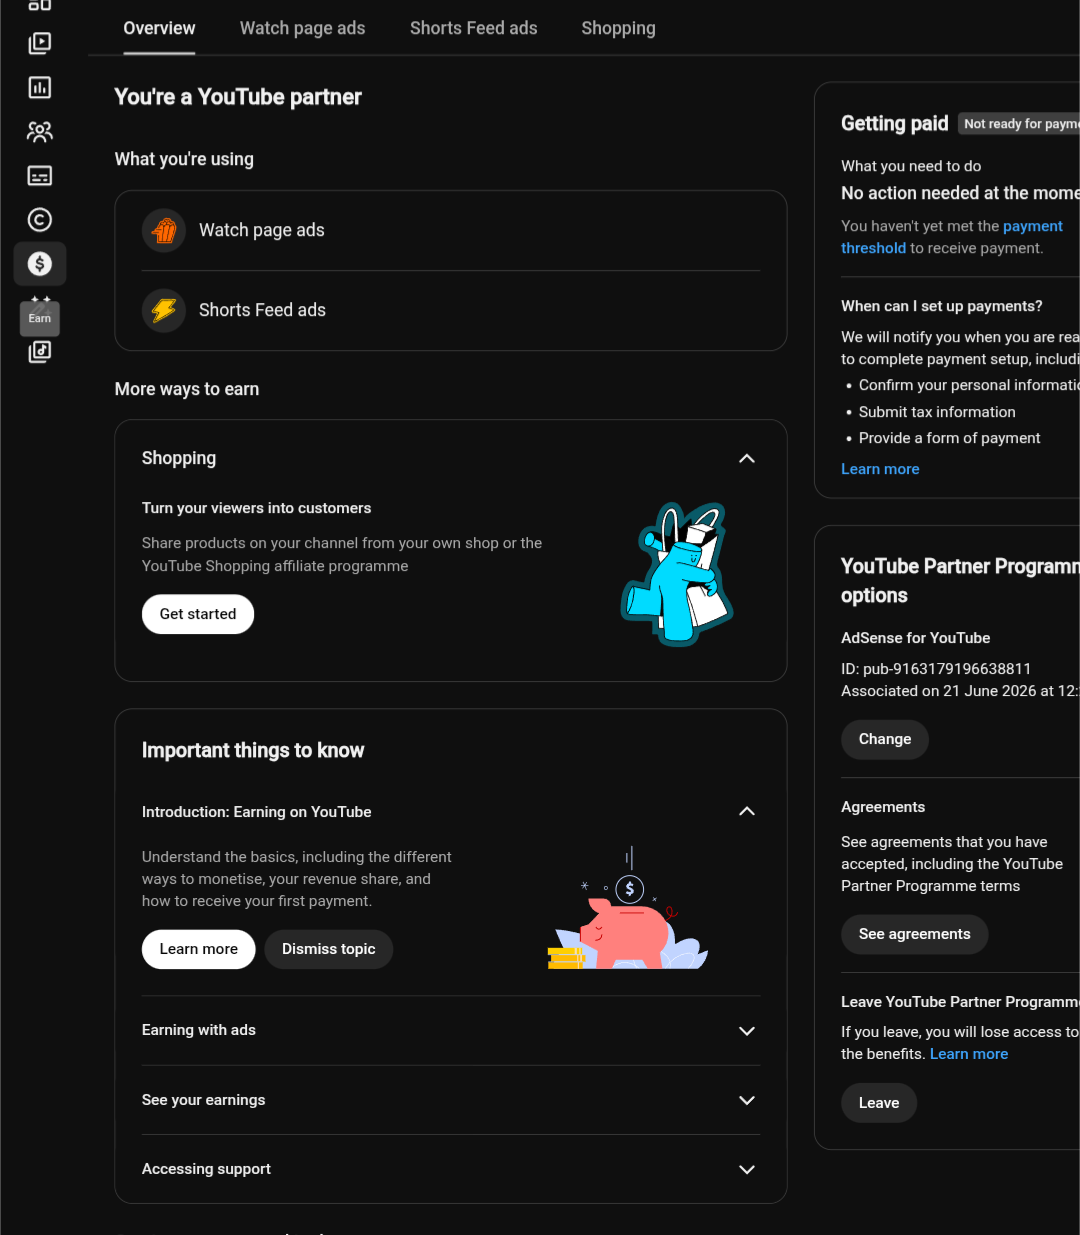The image size is (1080, 1235).
Task: Open the Audio library icon in the sidebar
Action: 40,351
